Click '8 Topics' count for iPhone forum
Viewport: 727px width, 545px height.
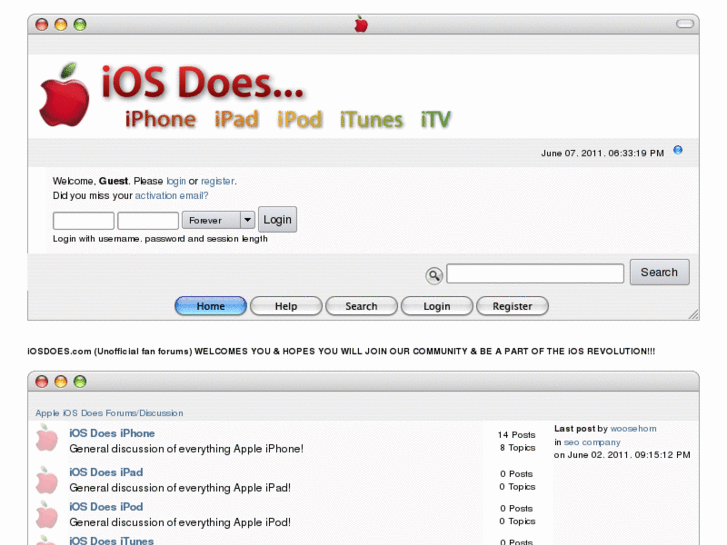click(517, 448)
